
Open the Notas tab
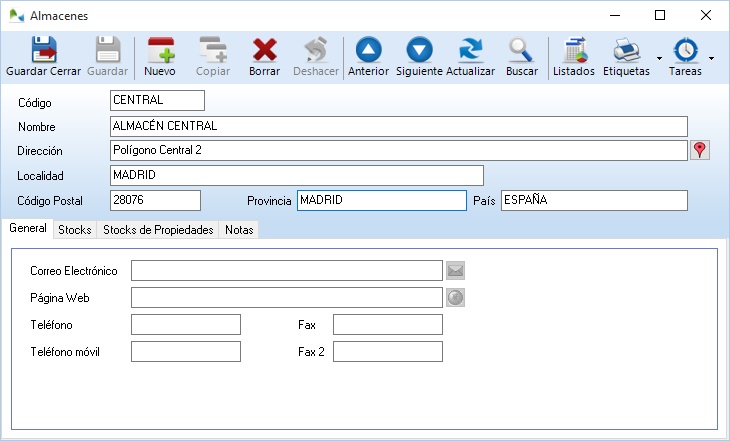point(239,230)
